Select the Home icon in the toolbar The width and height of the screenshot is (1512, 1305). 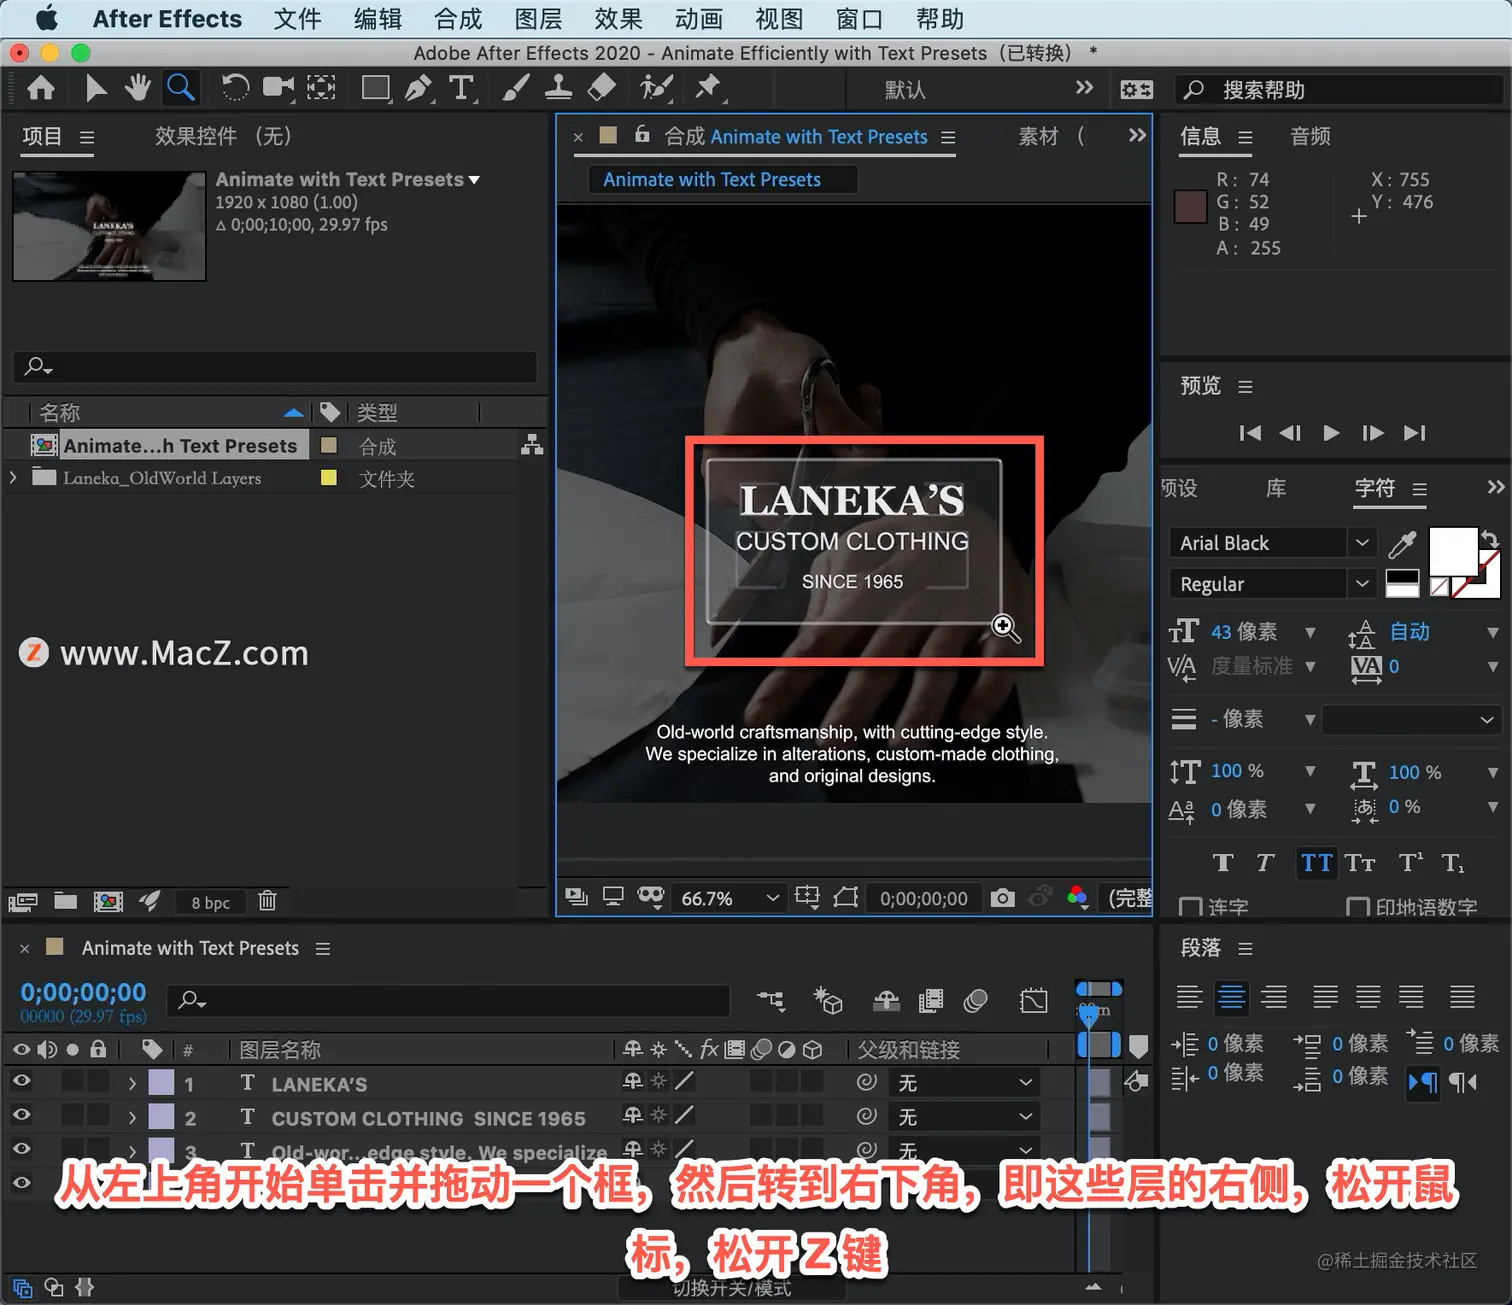(41, 89)
